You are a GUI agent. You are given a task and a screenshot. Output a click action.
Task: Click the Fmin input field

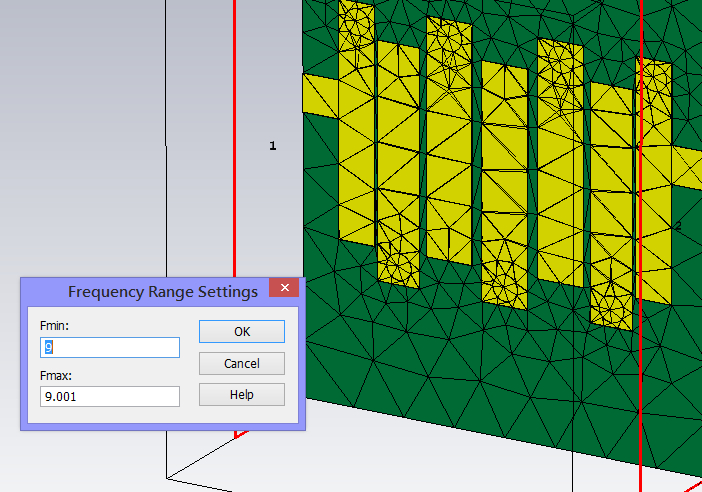(x=110, y=347)
